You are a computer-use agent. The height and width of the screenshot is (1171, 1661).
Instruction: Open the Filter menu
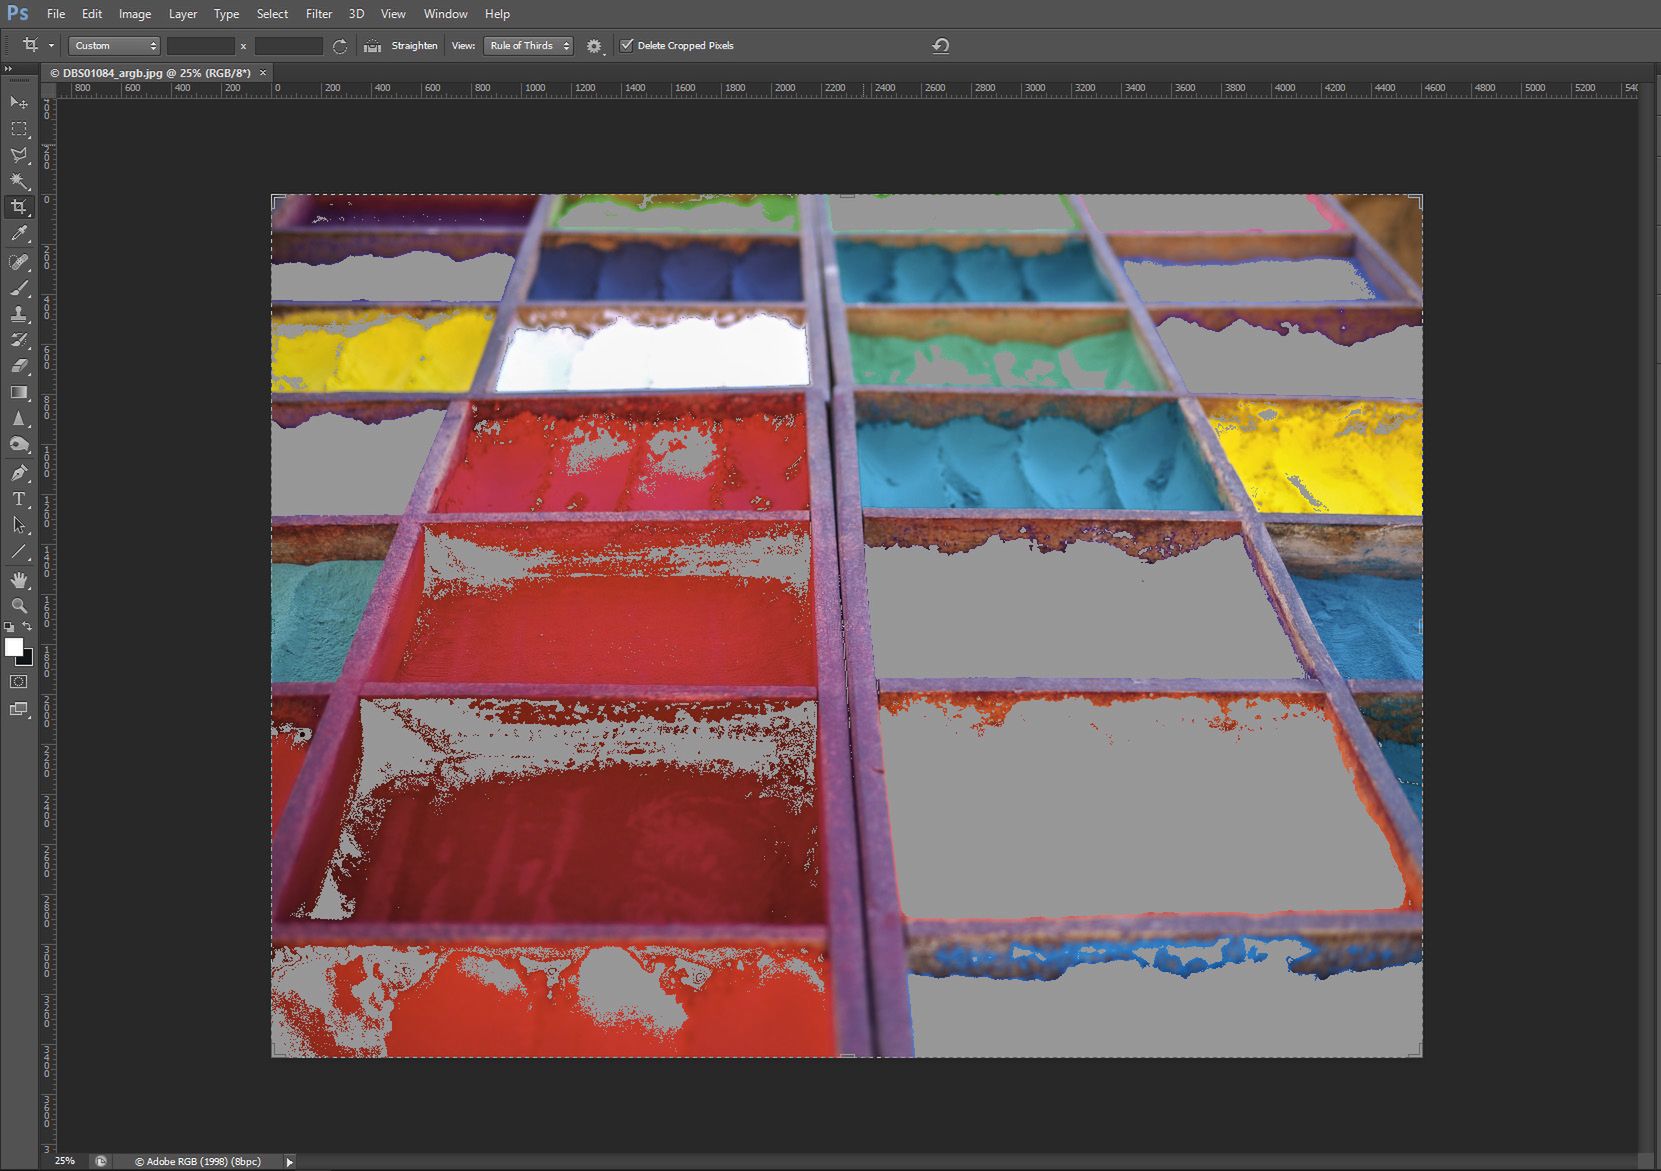(319, 14)
